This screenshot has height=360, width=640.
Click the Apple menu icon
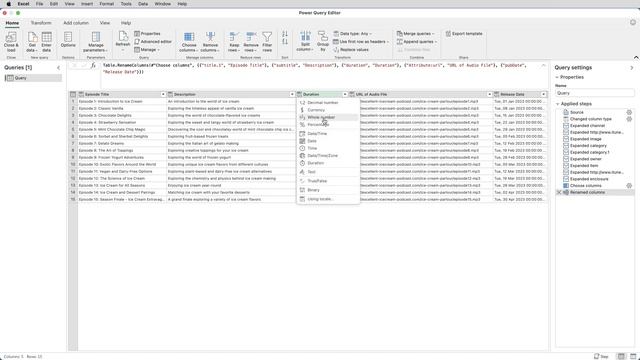pos(9,4)
